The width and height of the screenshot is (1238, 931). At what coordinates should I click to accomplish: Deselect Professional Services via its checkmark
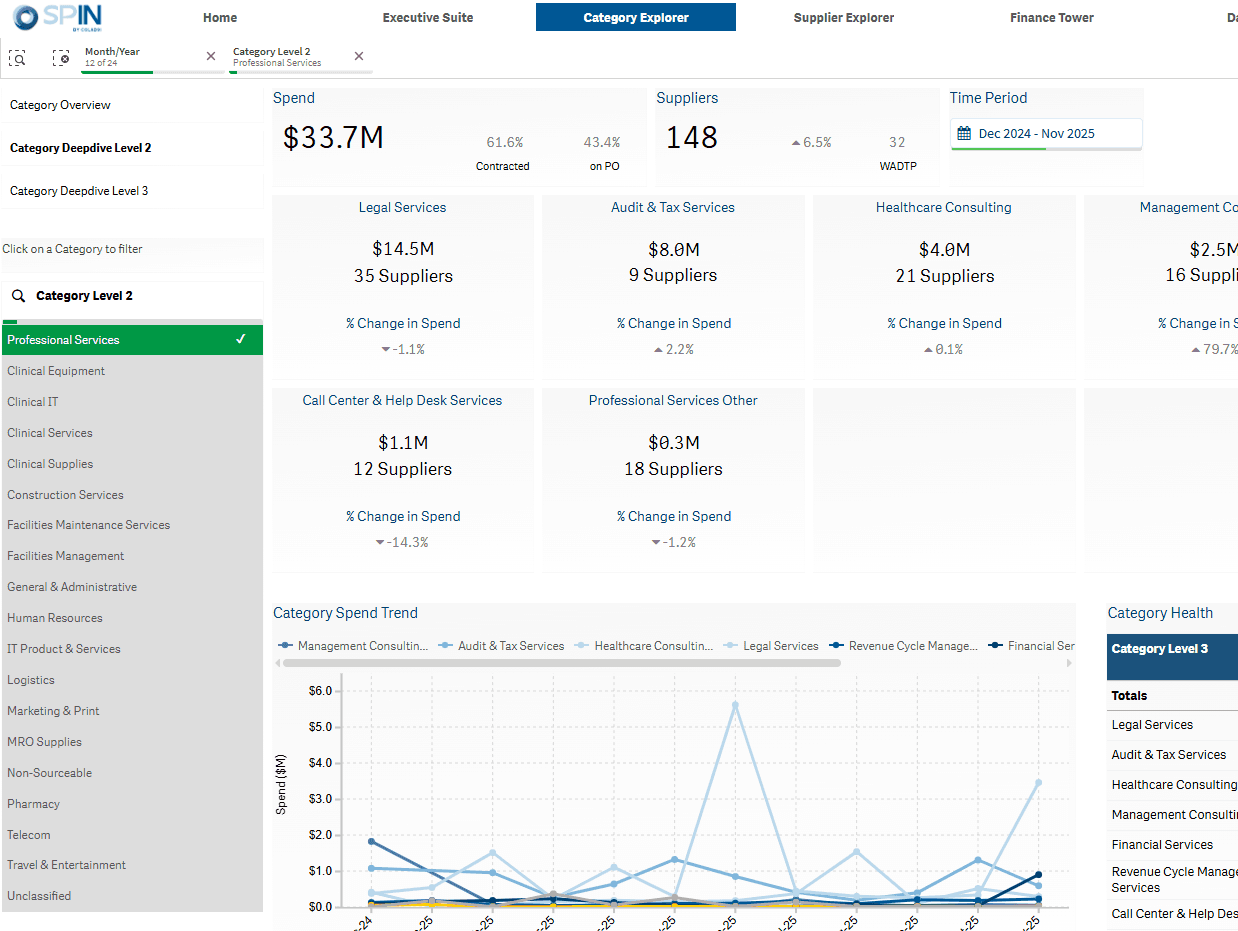point(241,339)
